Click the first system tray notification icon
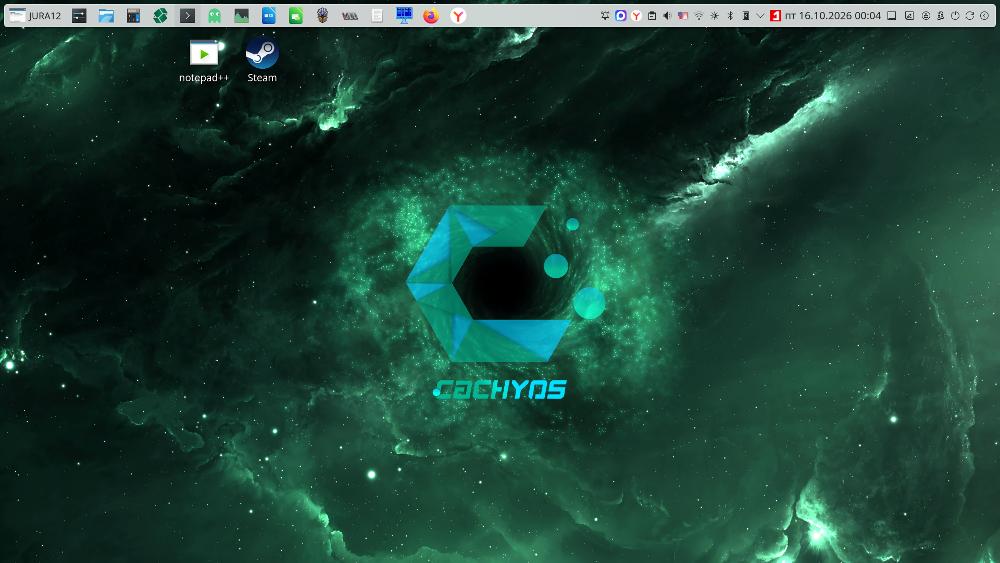The image size is (1000, 563). [605, 15]
